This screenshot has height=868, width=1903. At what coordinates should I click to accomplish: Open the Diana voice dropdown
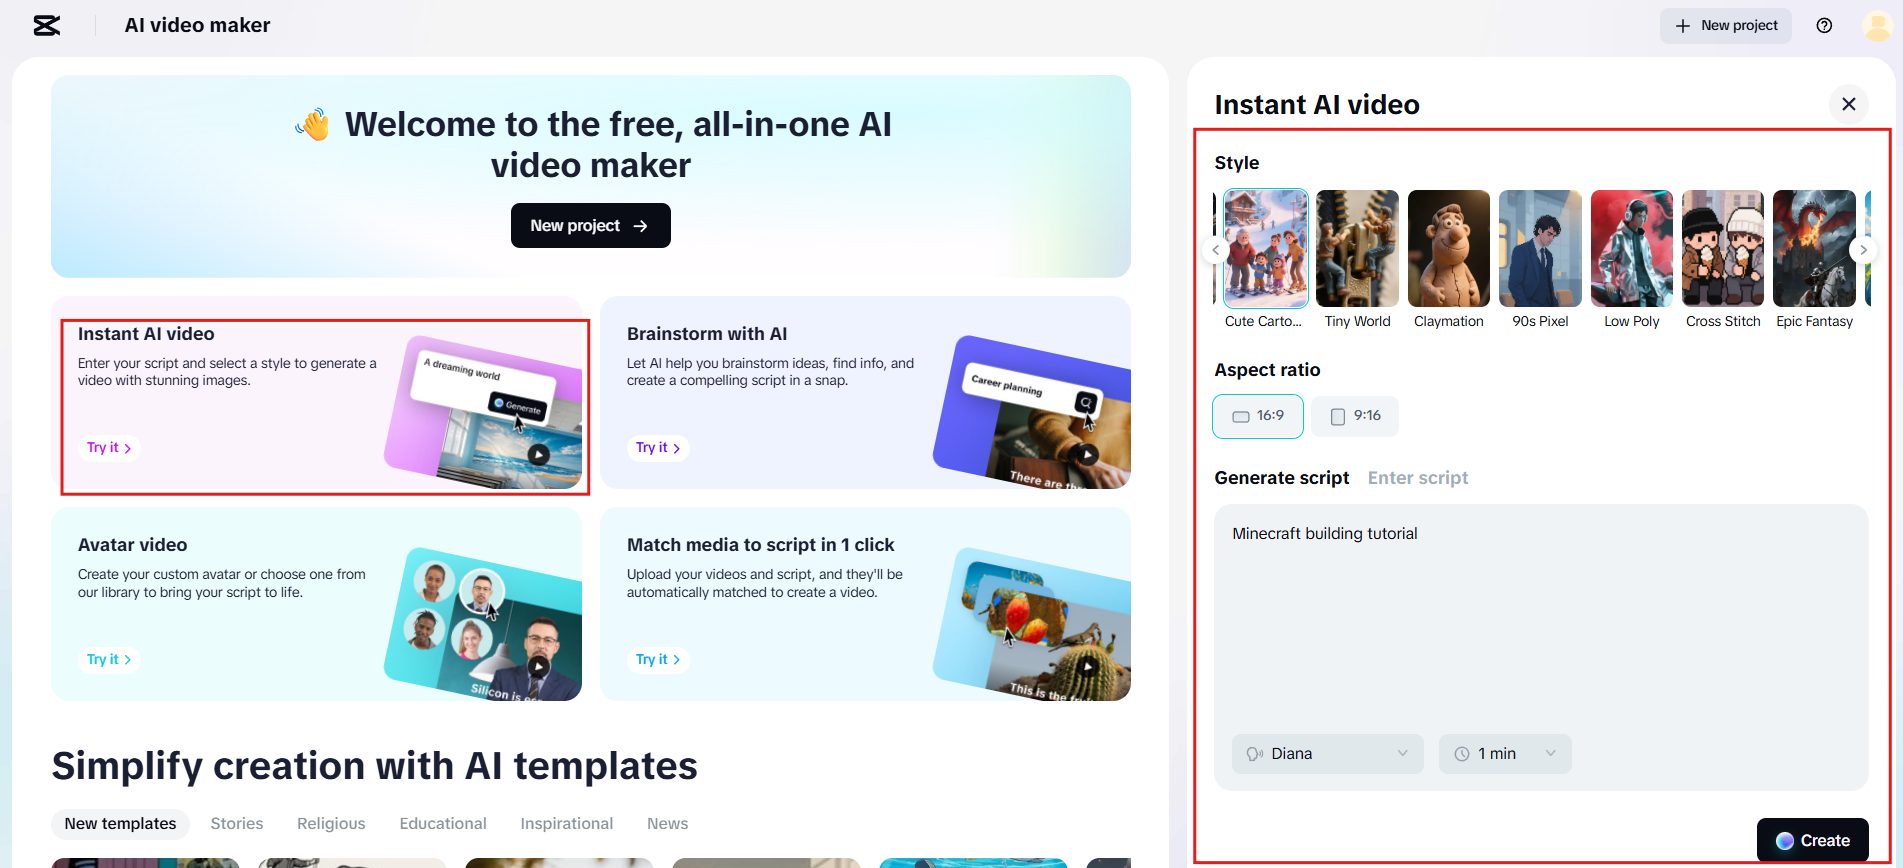(x=1327, y=754)
